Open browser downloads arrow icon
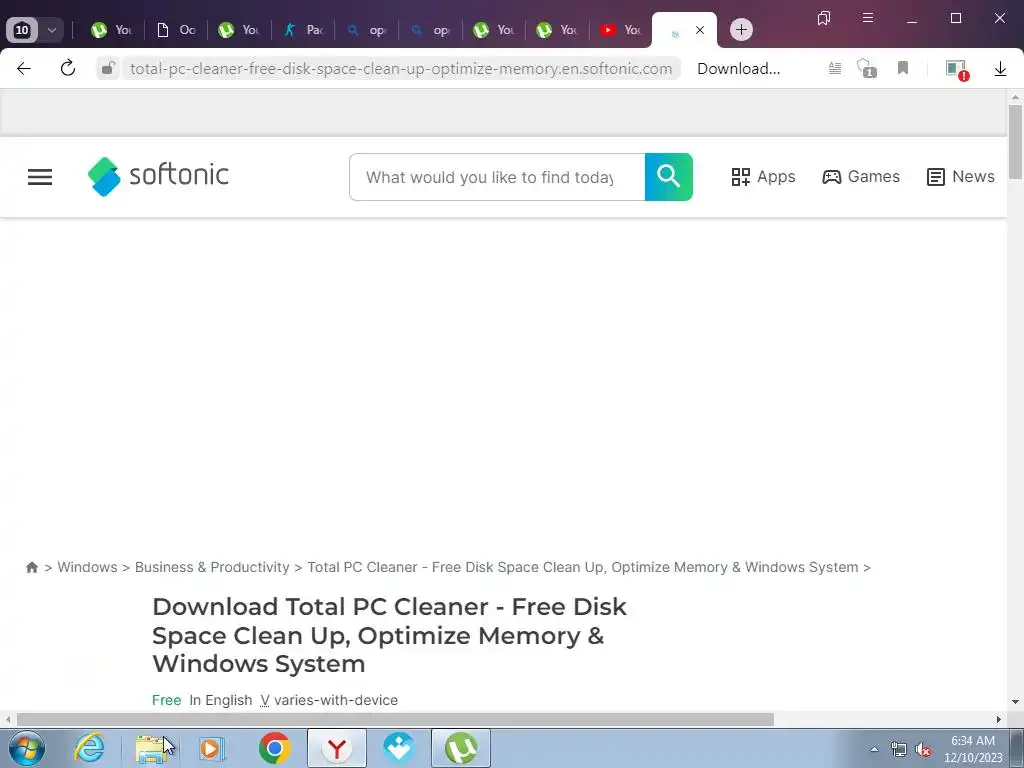Screen dimensions: 1024x768 (x=1000, y=69)
